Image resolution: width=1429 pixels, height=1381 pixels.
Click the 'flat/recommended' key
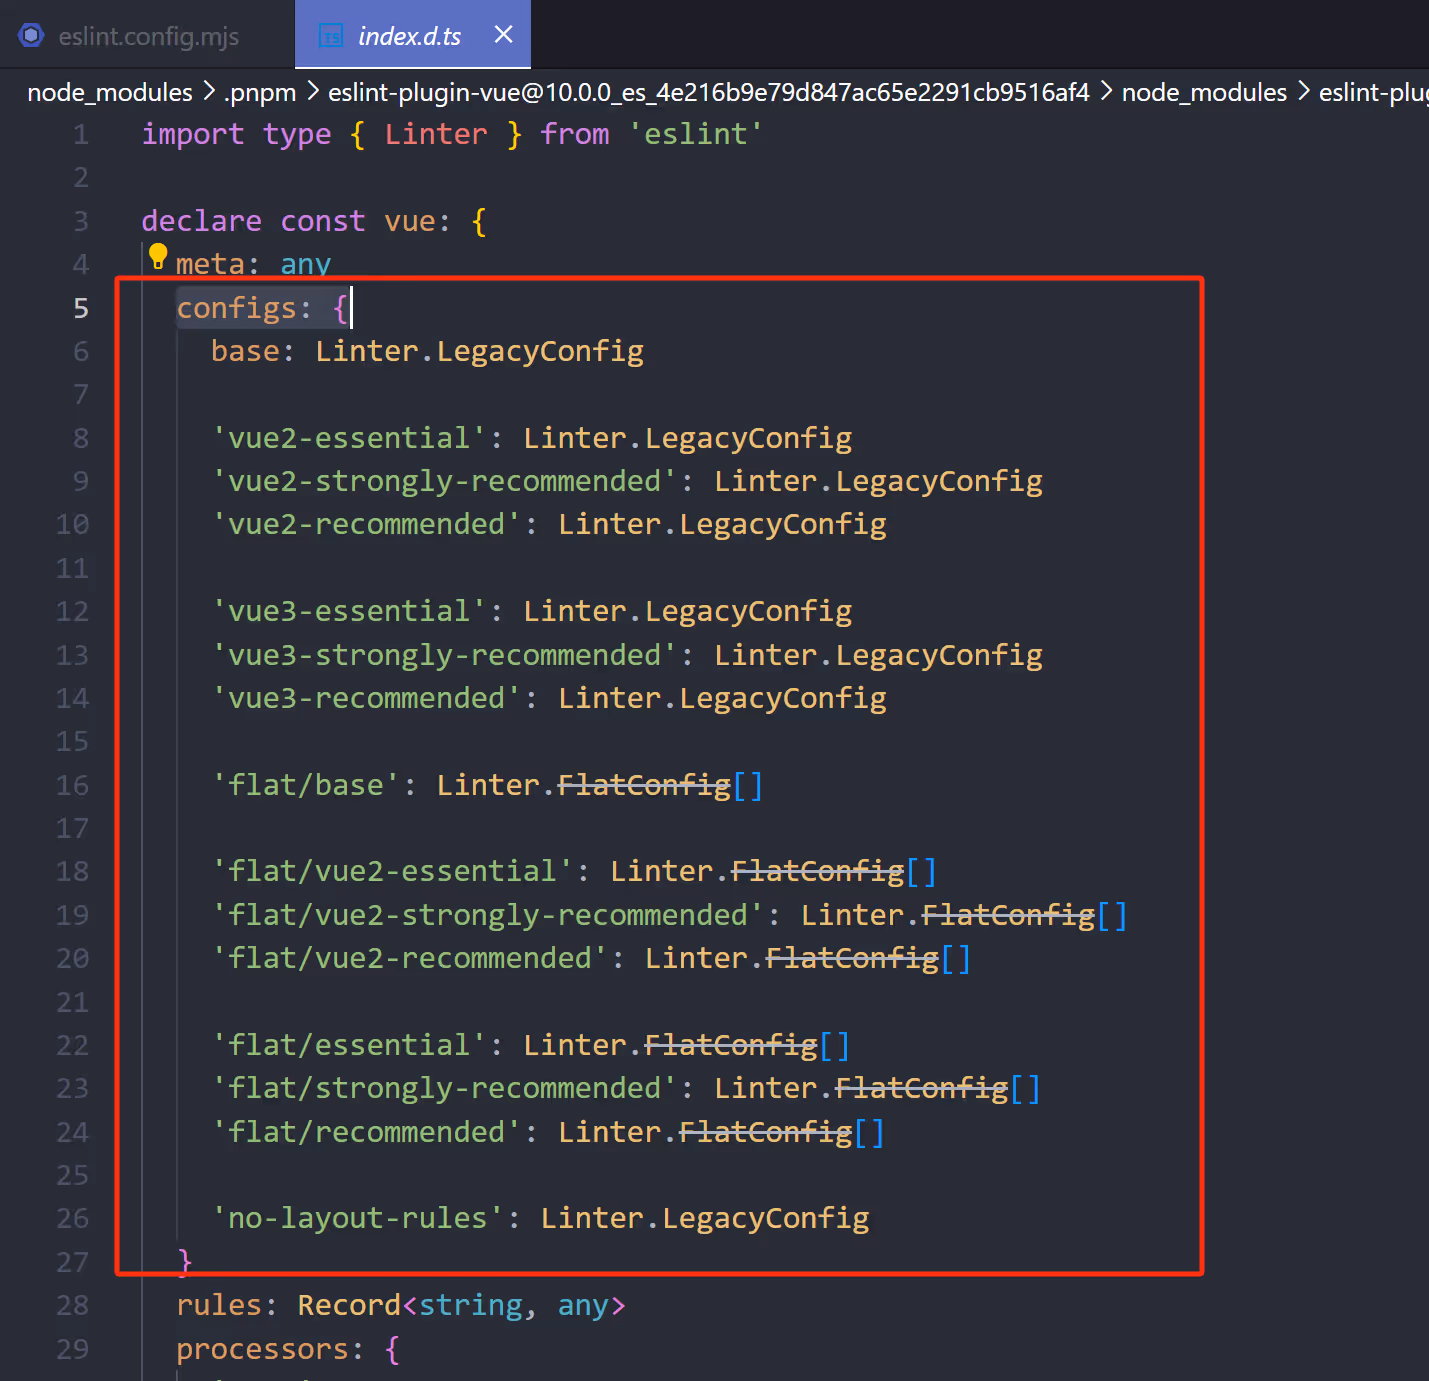[x=366, y=1133]
